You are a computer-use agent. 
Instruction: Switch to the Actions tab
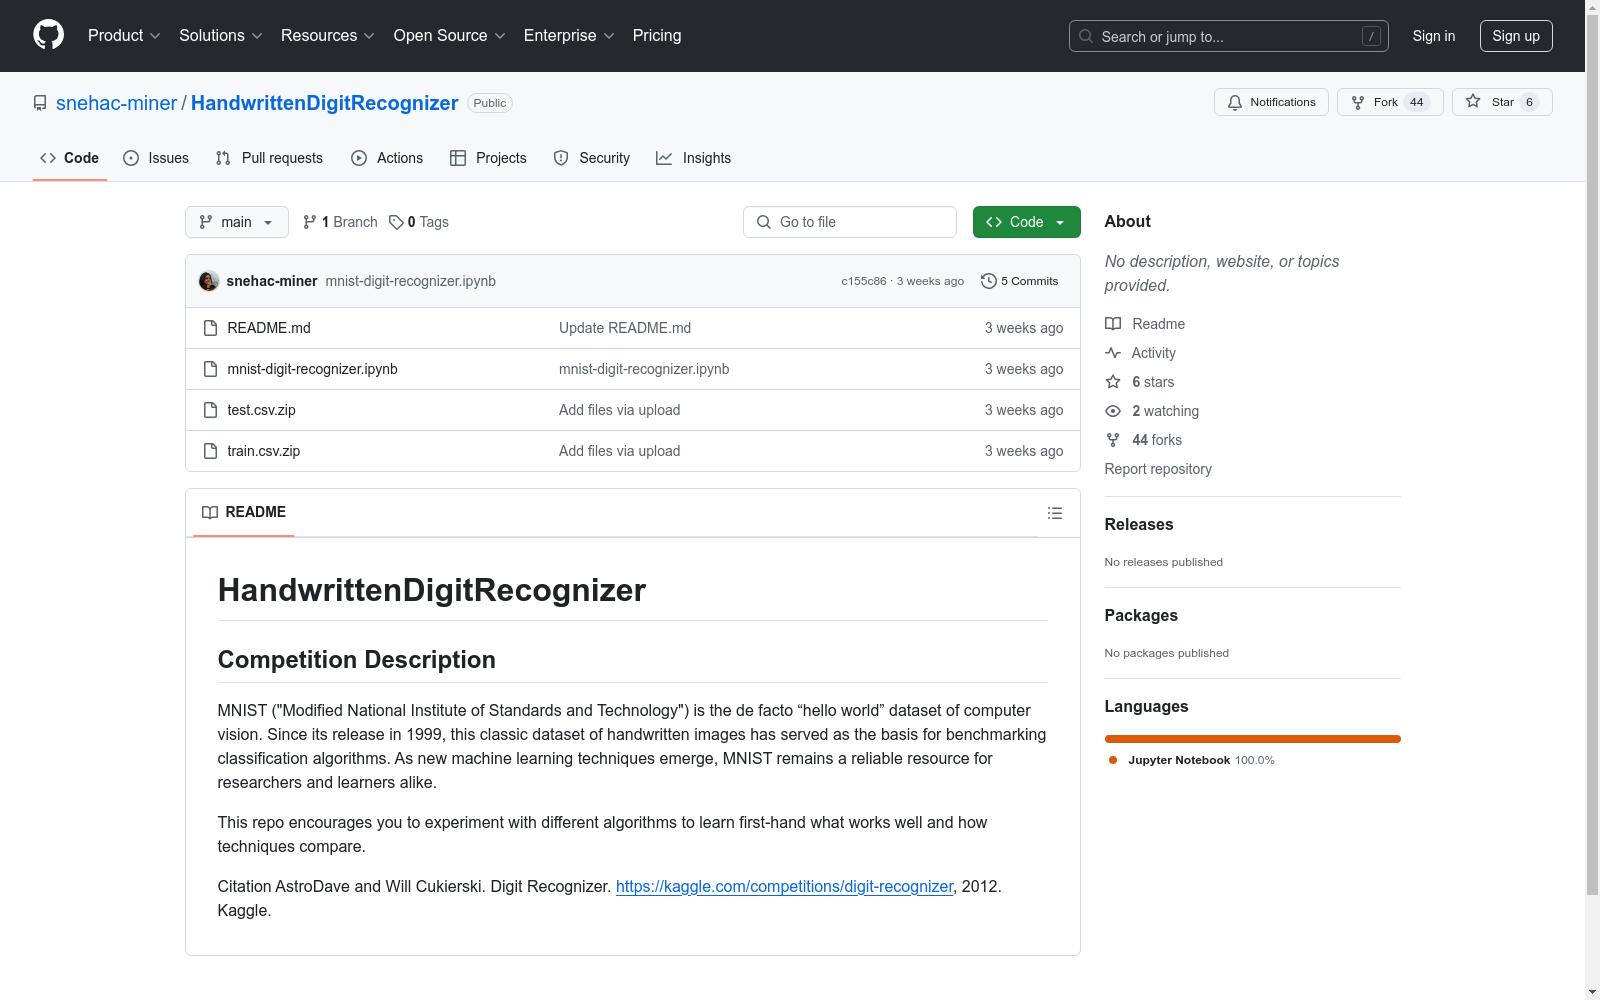pyautogui.click(x=387, y=158)
